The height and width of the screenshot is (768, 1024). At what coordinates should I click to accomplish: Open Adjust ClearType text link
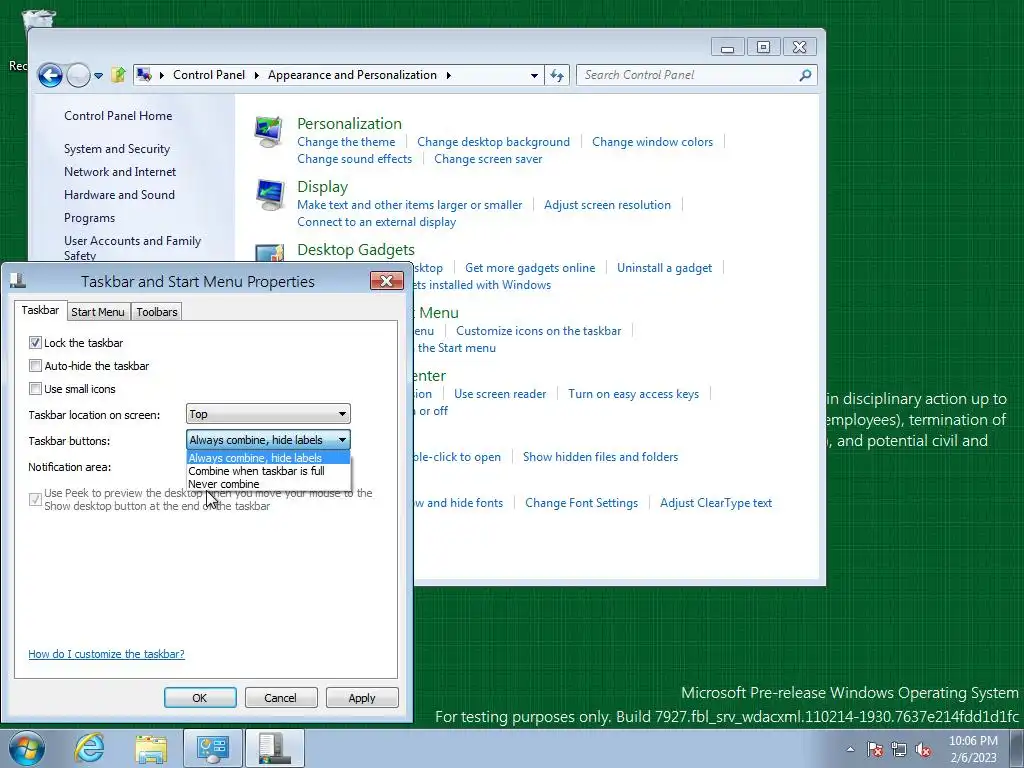click(x=716, y=503)
